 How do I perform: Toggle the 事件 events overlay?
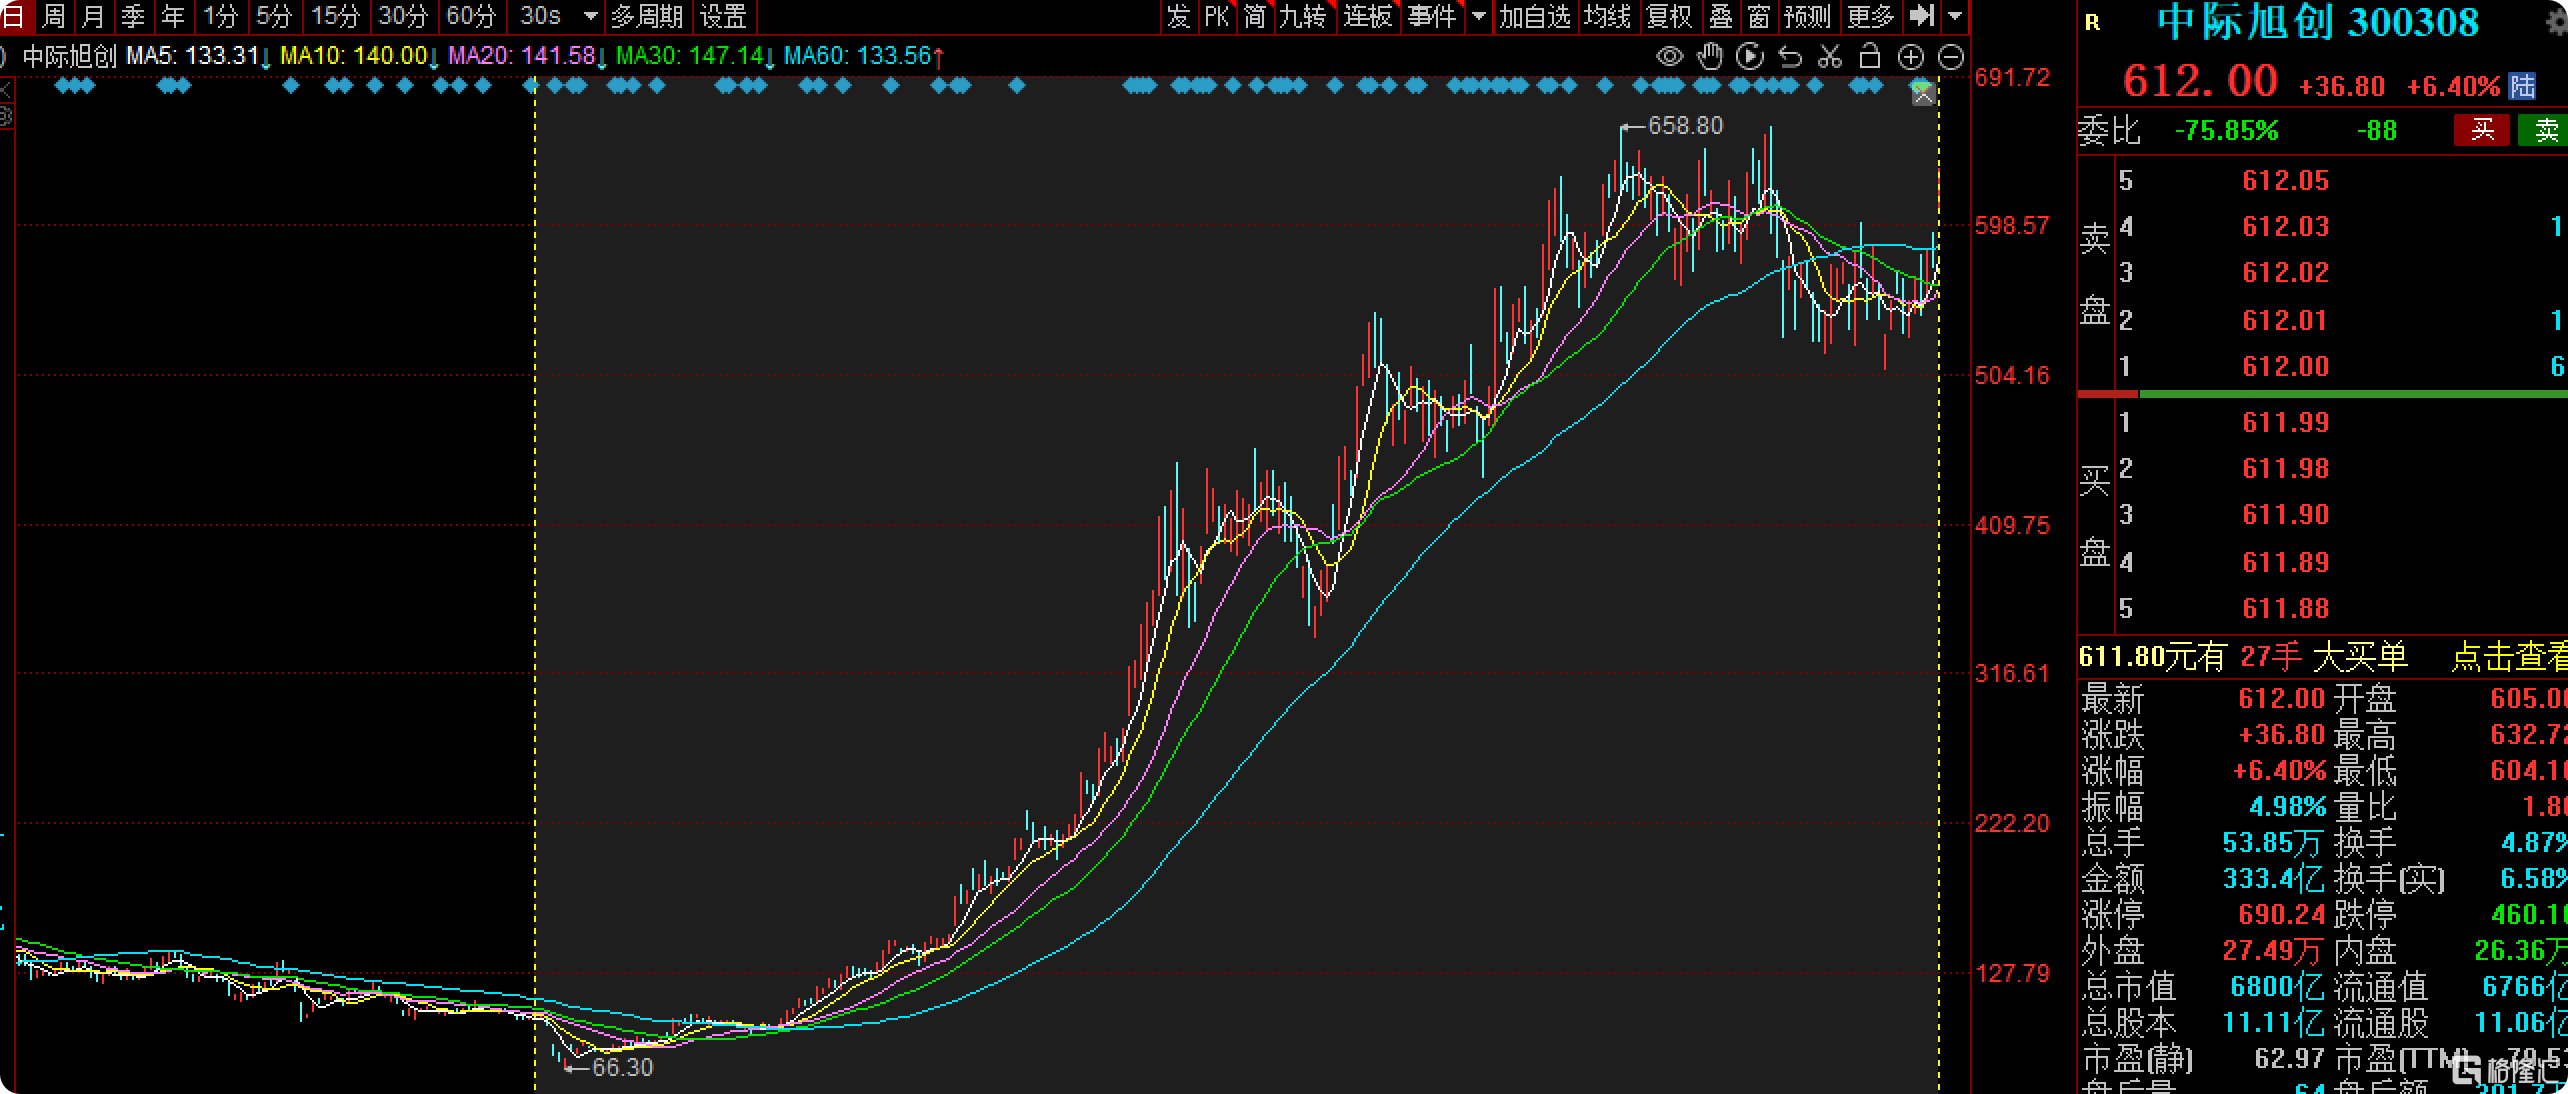1431,16
